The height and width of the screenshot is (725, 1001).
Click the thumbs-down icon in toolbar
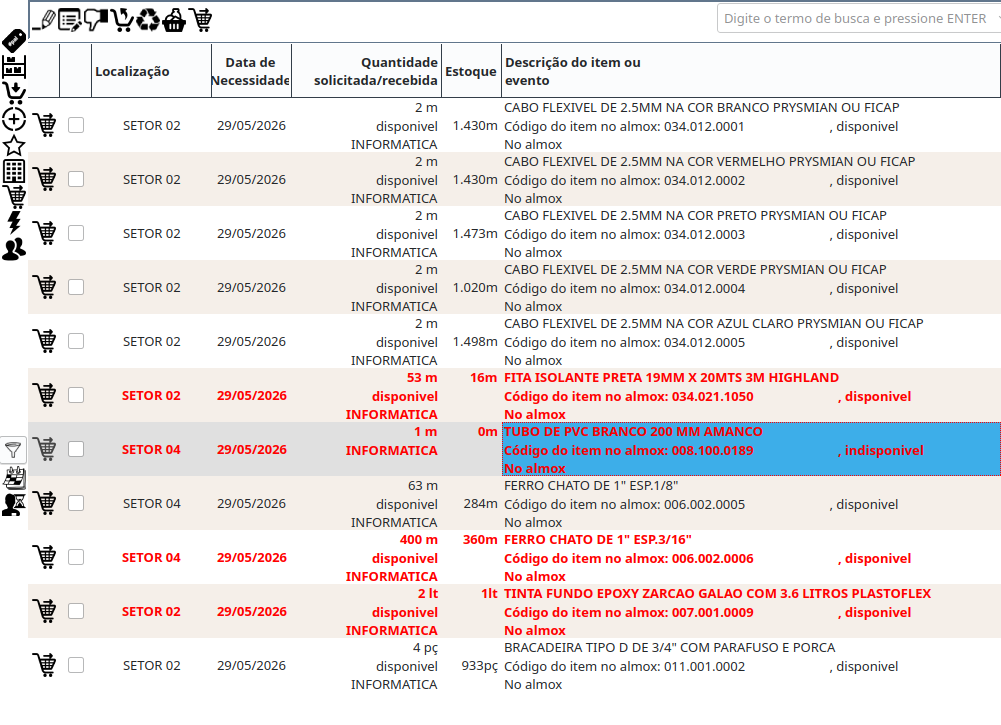(x=96, y=19)
